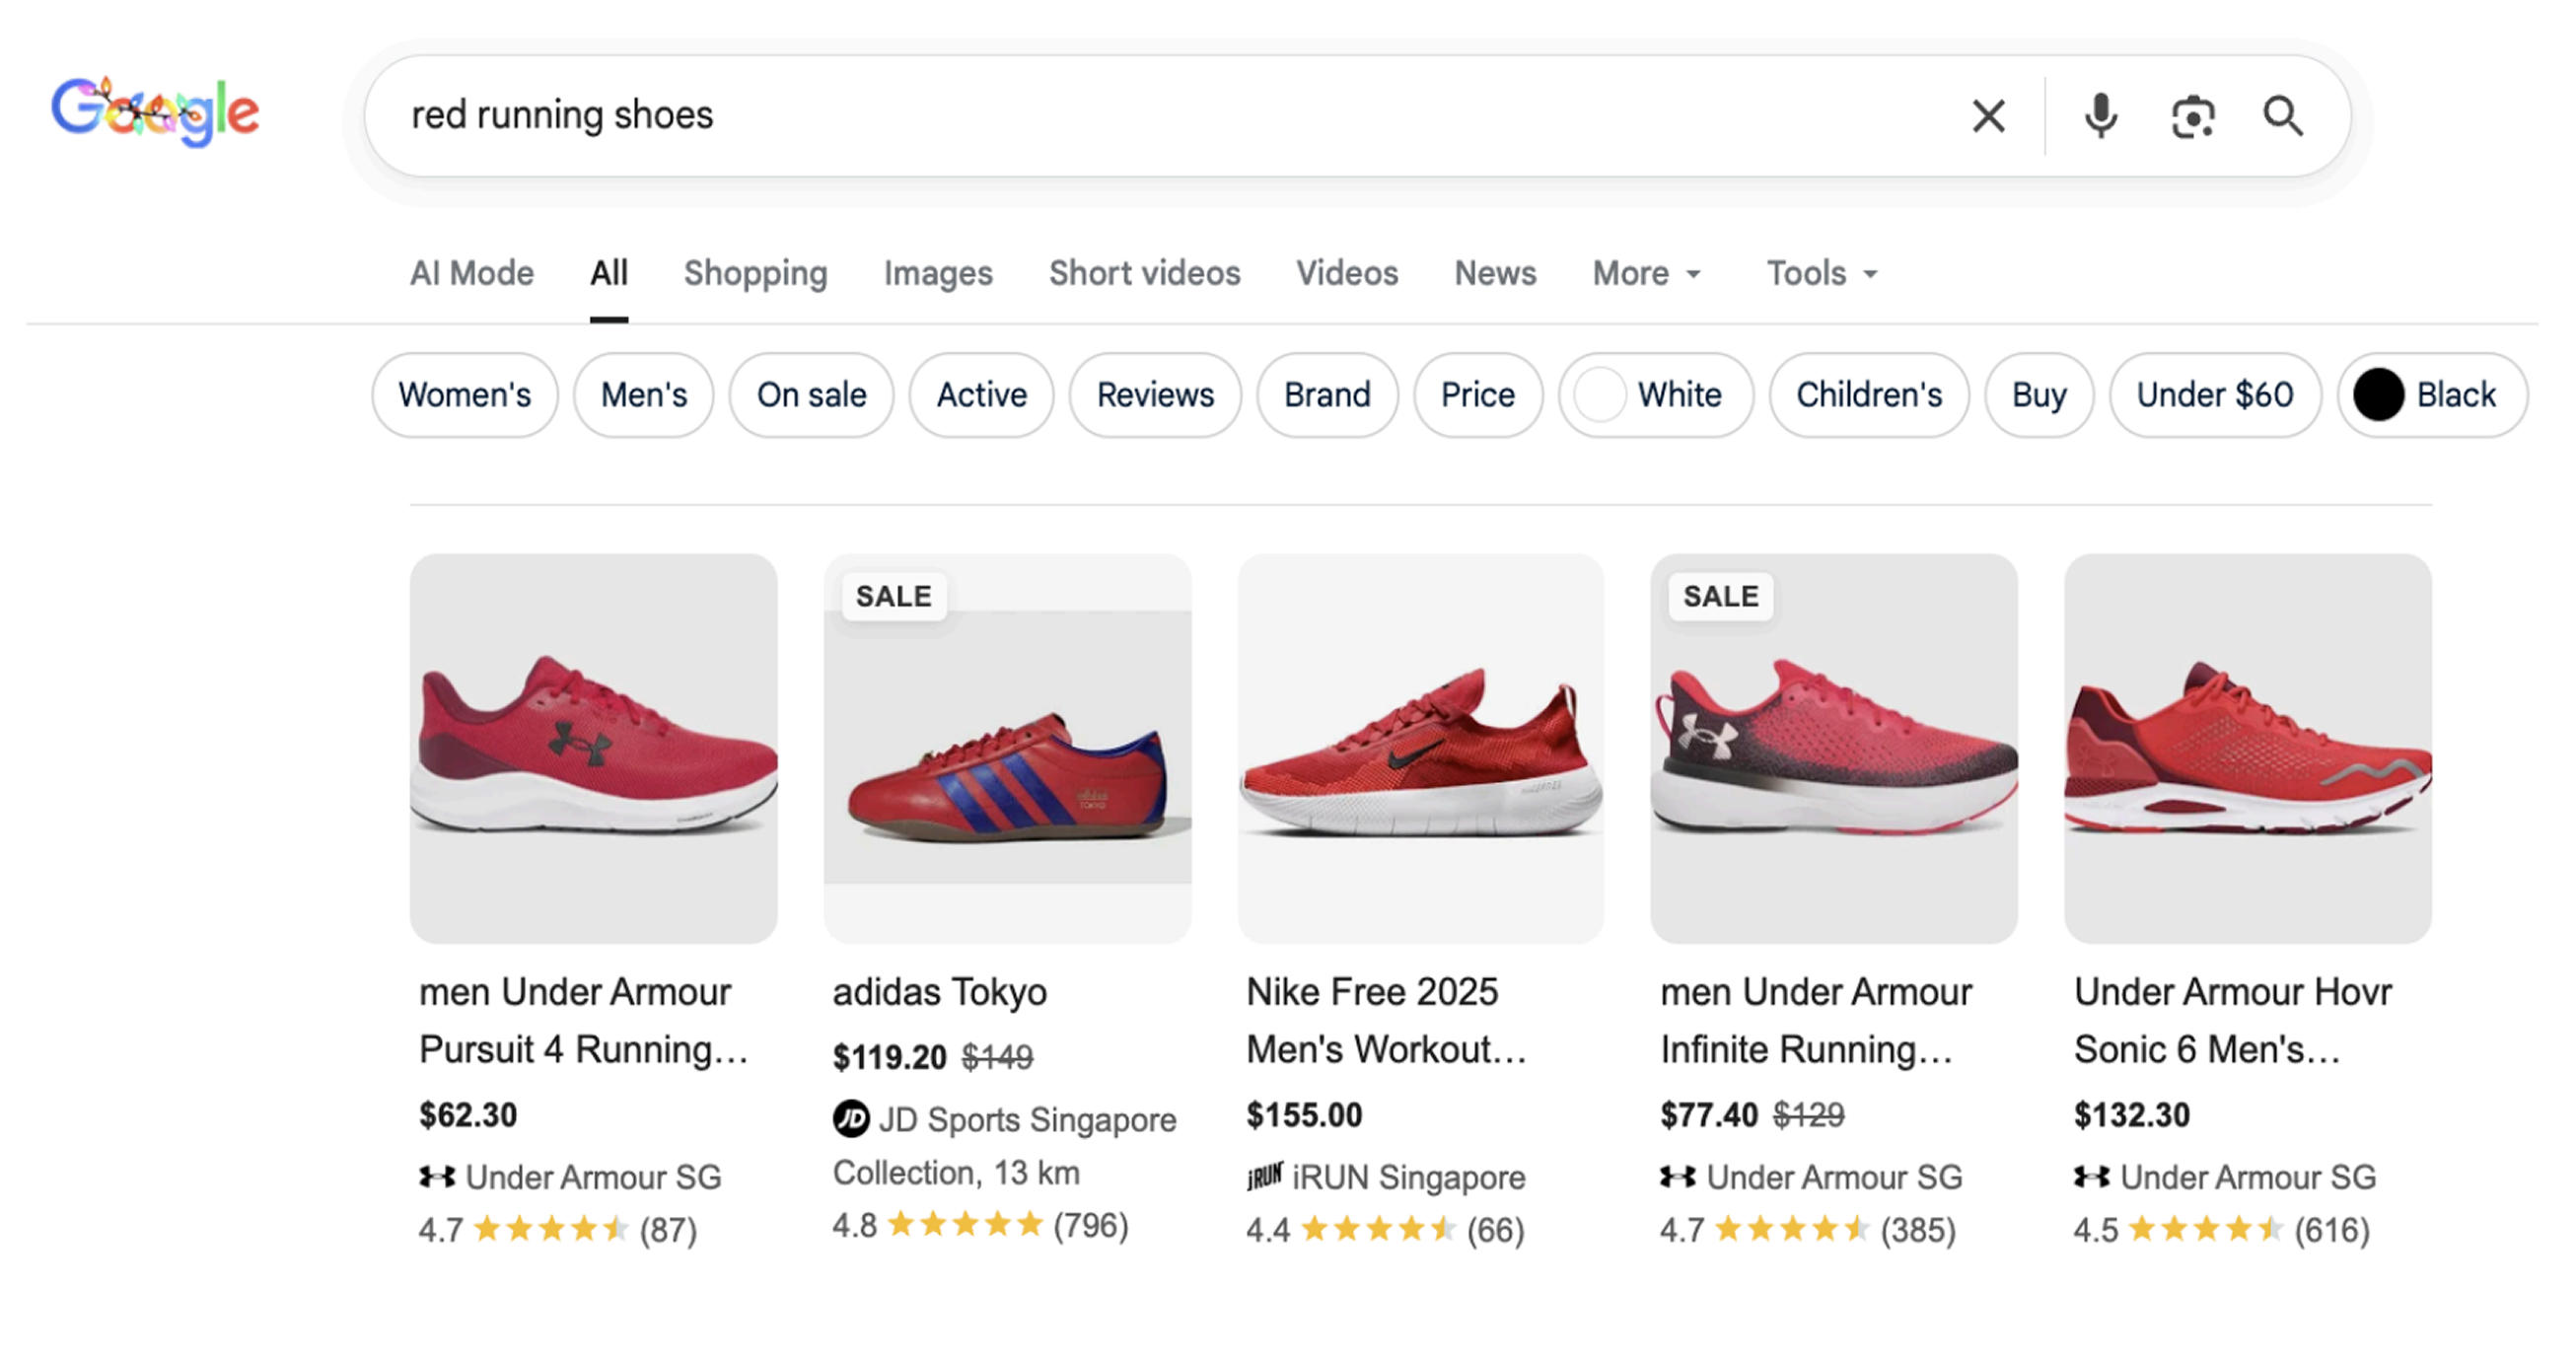Open Nike Free 2025 Men's Workout listing
Viewport: 2576px width, 1360px height.
pyautogui.click(x=1385, y=1020)
